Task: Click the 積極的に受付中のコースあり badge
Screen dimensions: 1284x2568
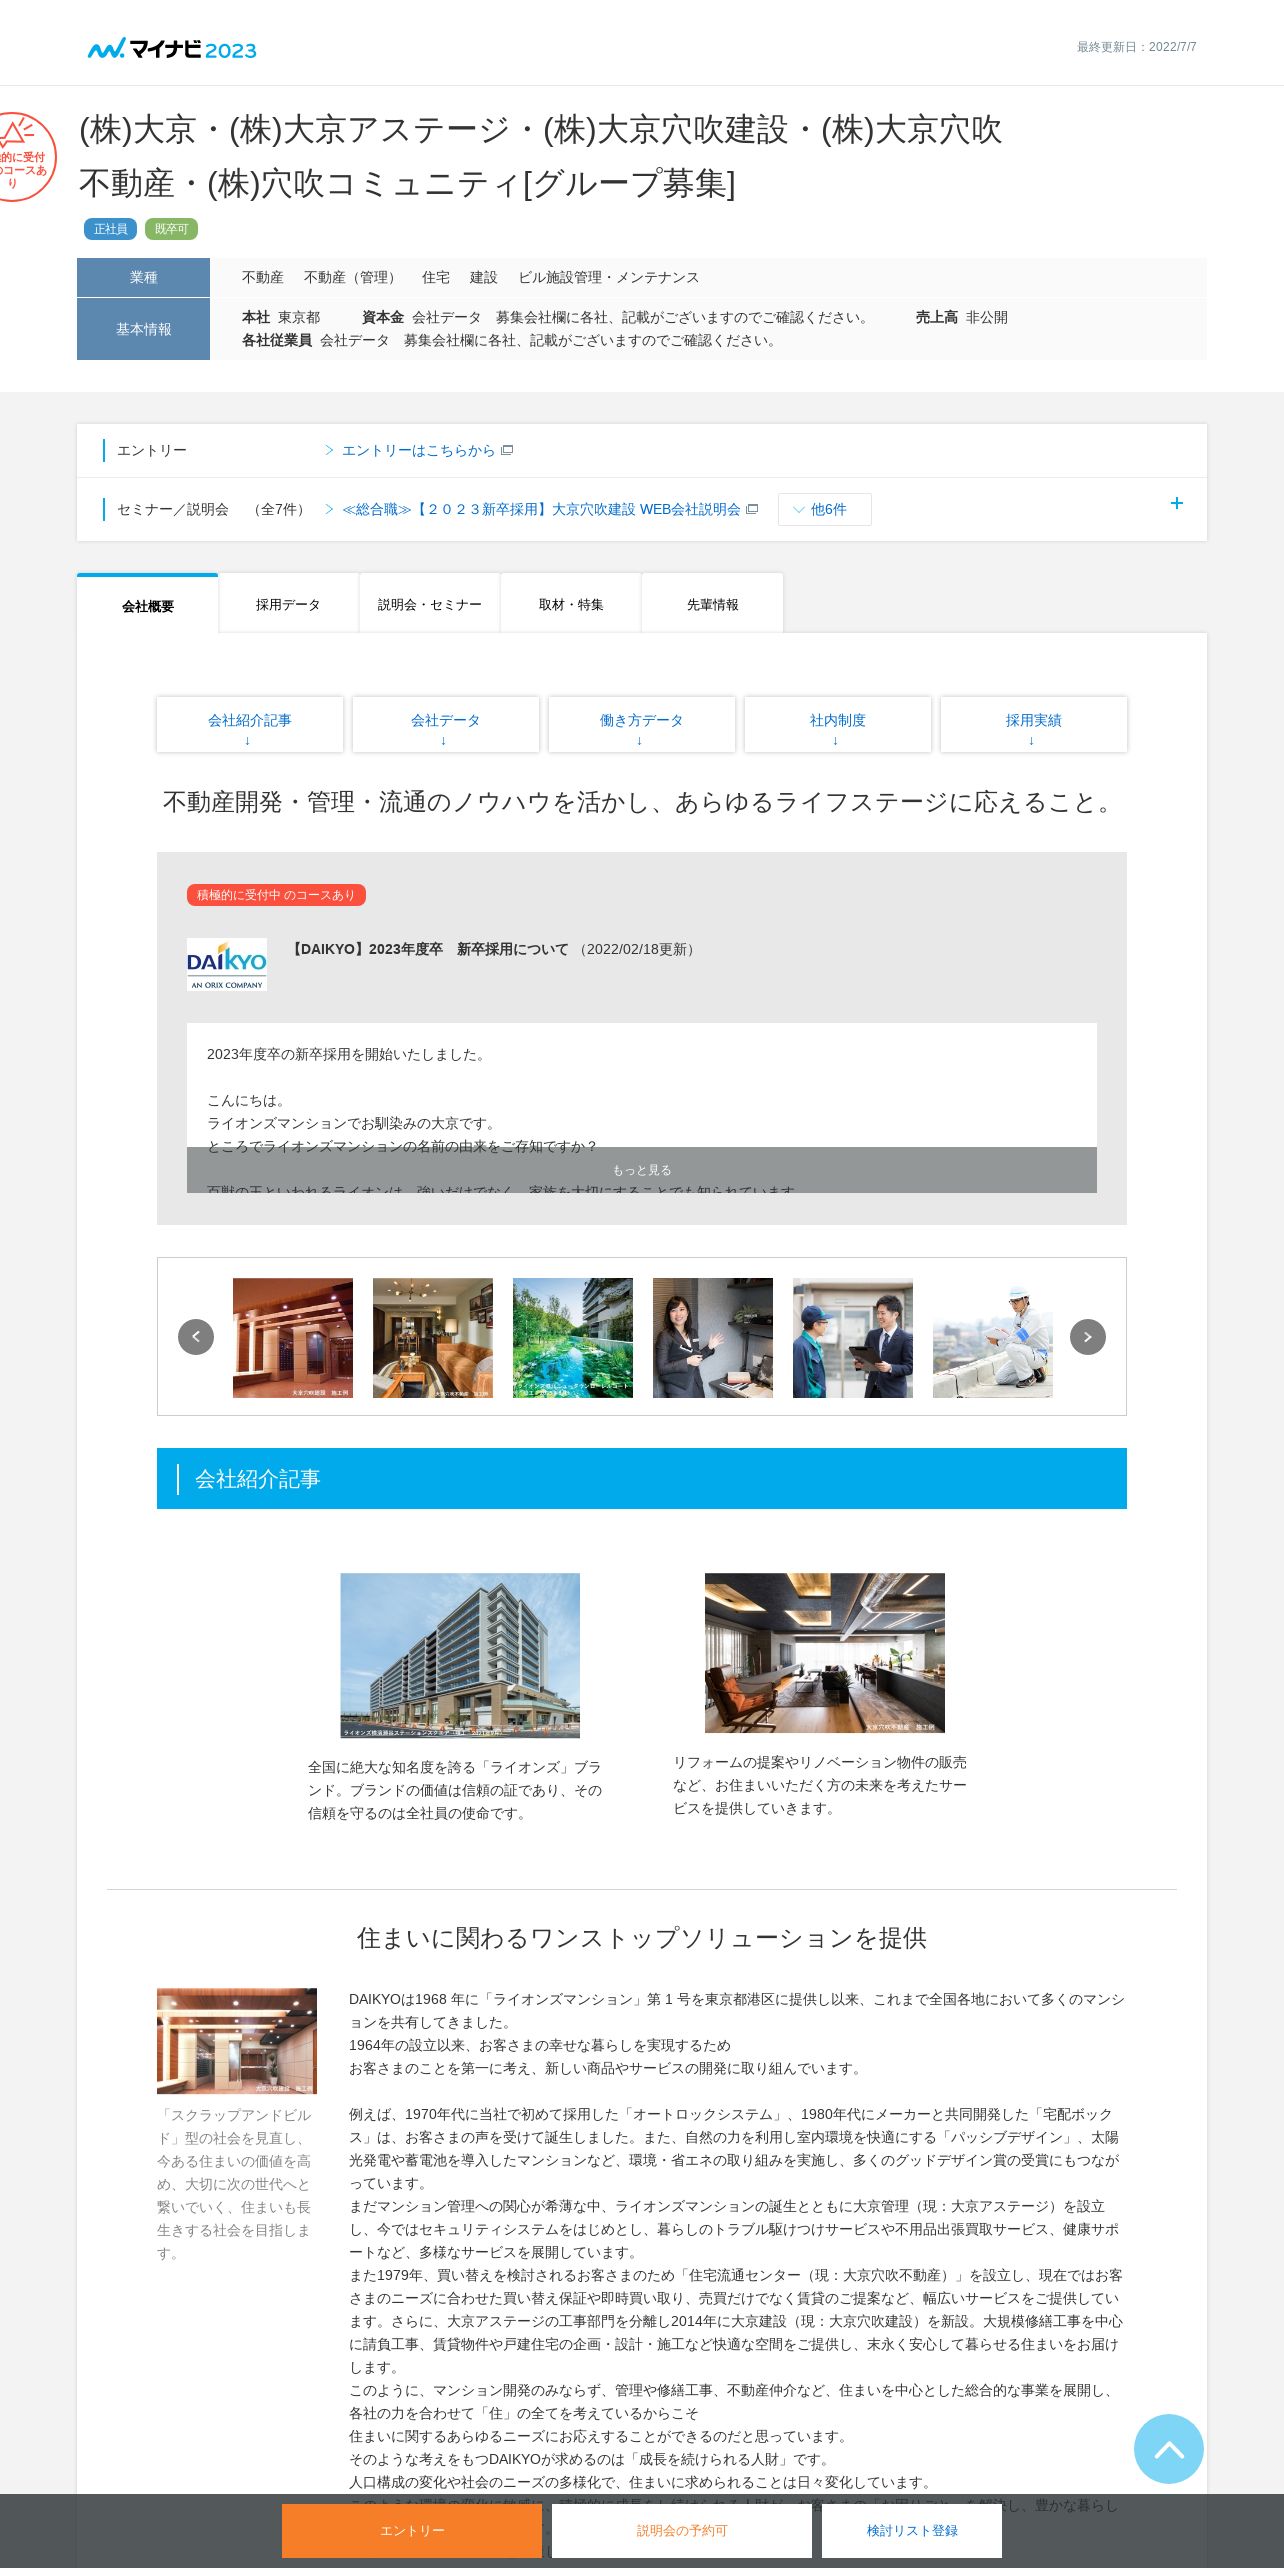Action: pos(276,895)
